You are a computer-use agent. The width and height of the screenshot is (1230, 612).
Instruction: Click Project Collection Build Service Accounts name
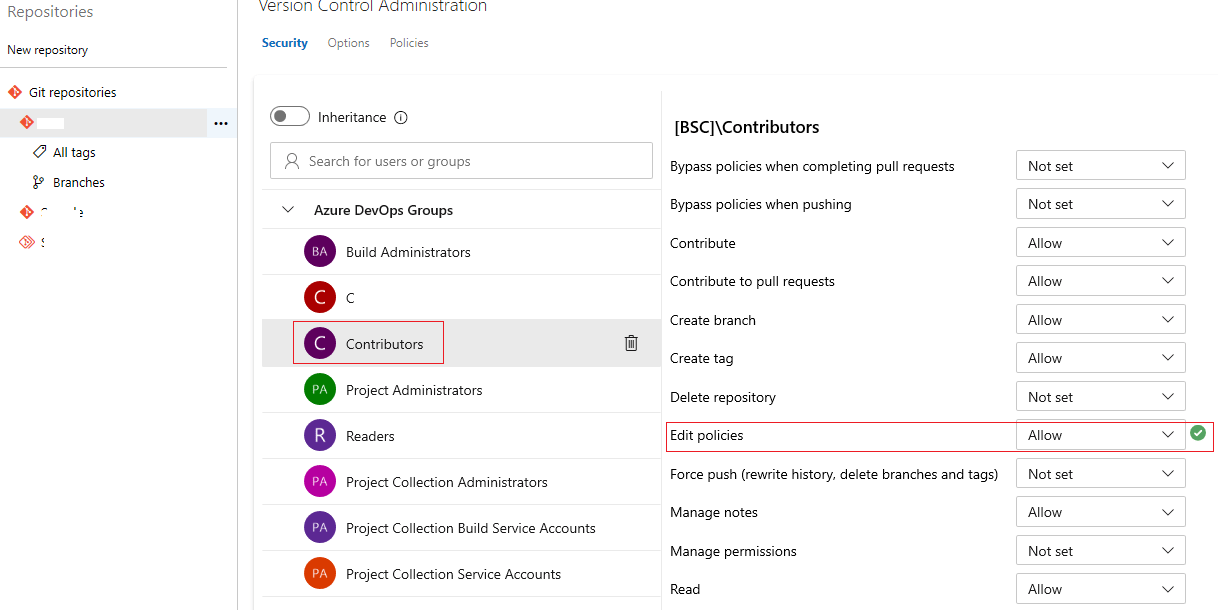point(471,528)
